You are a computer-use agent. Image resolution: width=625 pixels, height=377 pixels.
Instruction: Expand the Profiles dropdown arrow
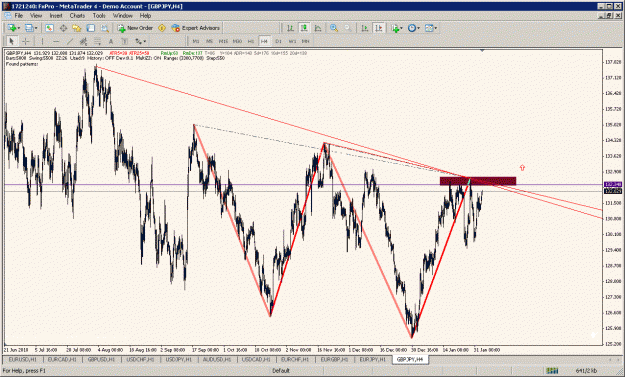coord(36,28)
